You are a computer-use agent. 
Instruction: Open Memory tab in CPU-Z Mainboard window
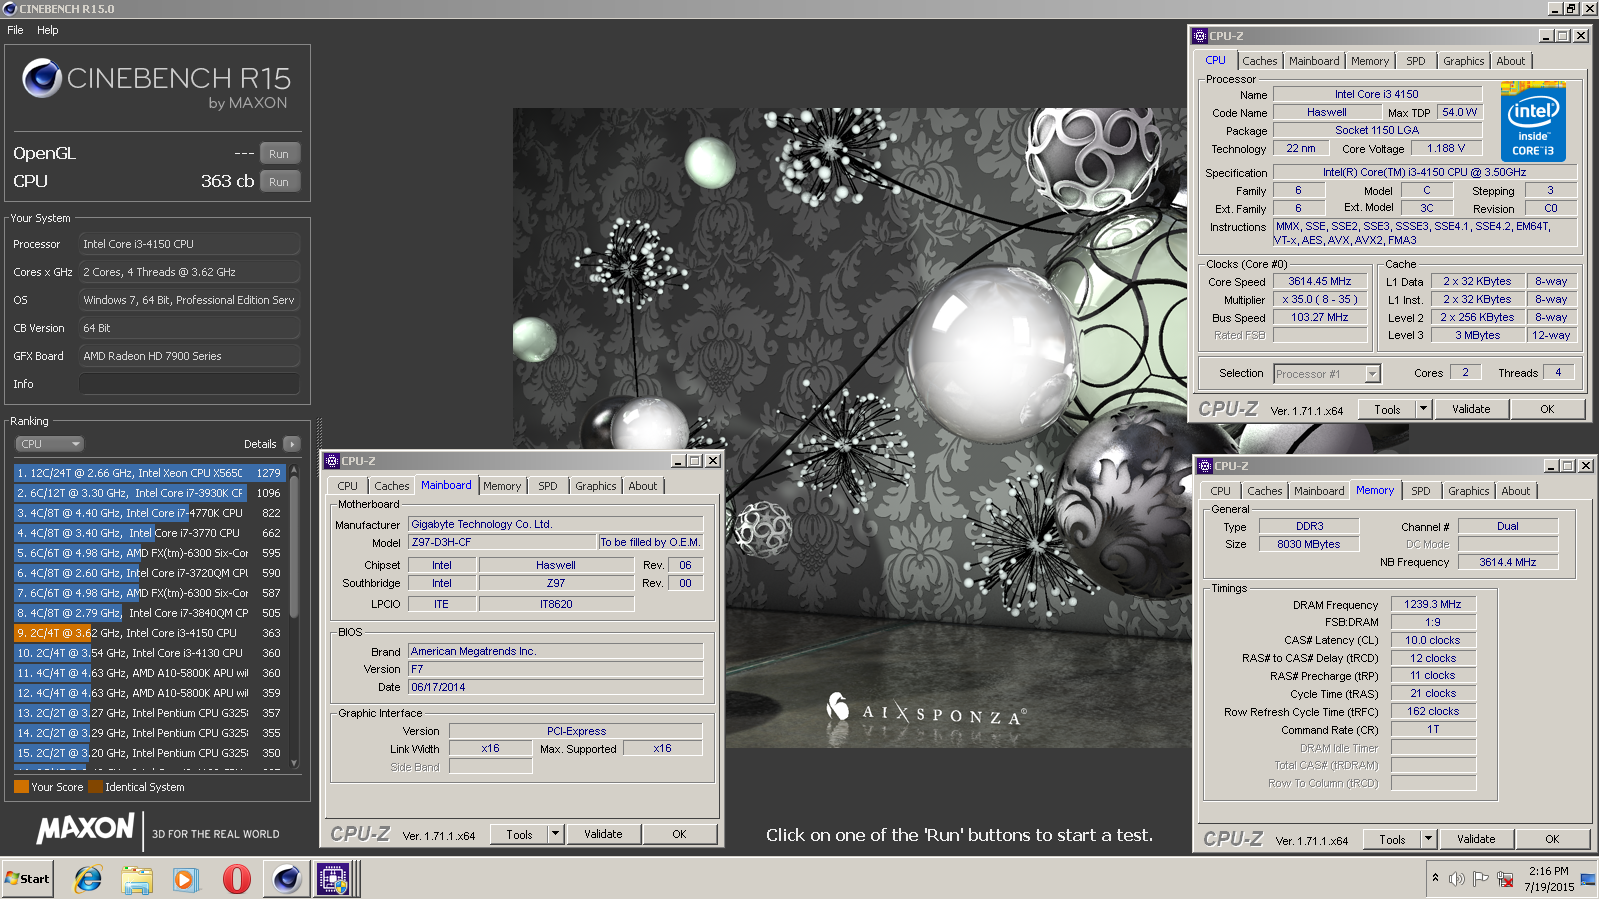502,486
